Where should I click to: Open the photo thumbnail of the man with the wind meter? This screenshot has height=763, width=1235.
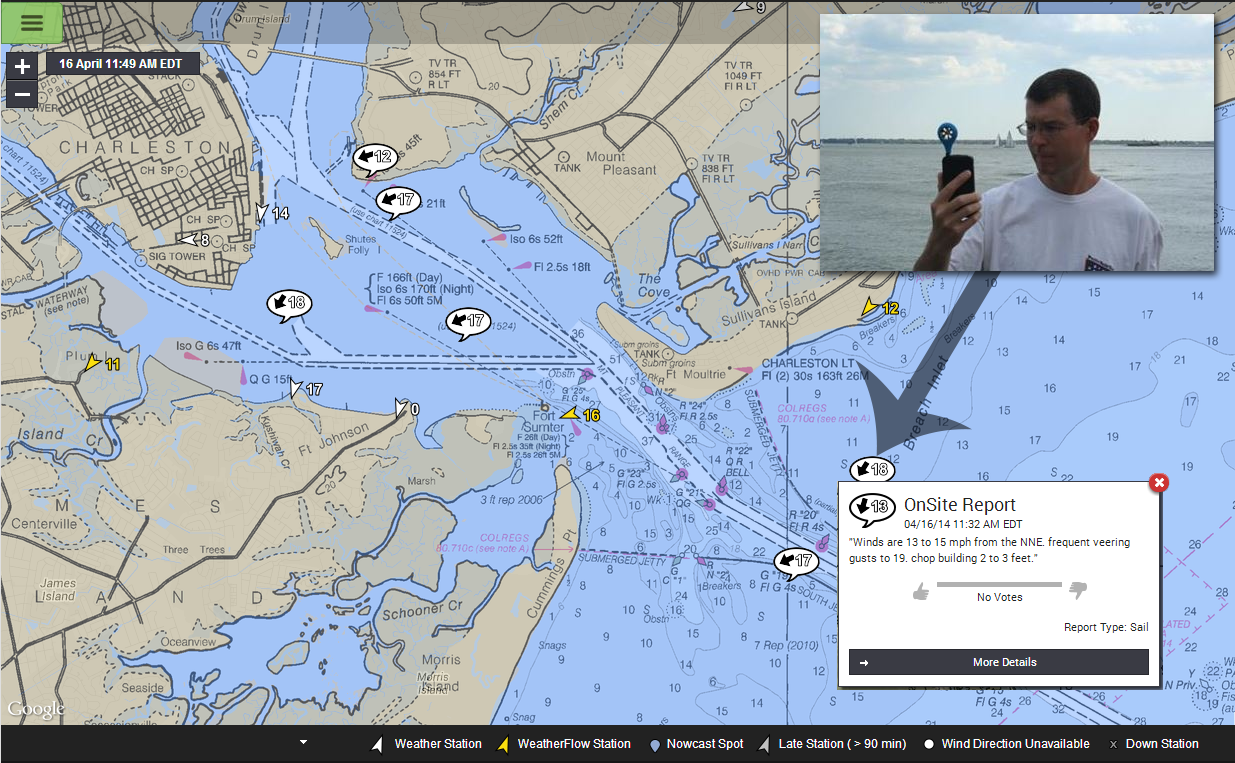pos(1016,142)
